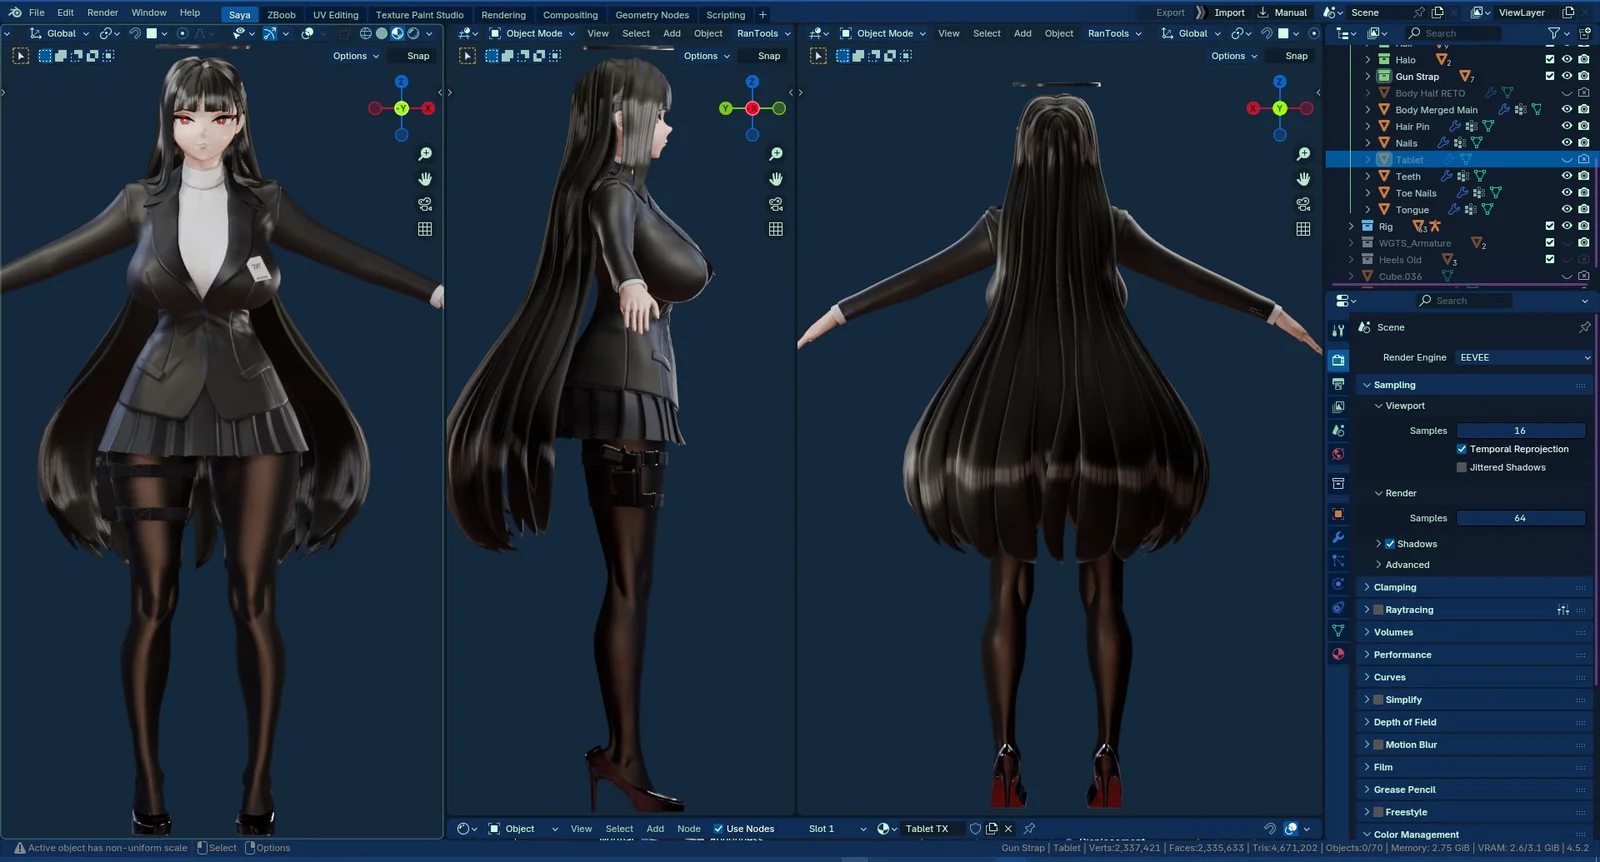Open outliner filter funnel icon
The width and height of the screenshot is (1600, 862).
point(1554,33)
